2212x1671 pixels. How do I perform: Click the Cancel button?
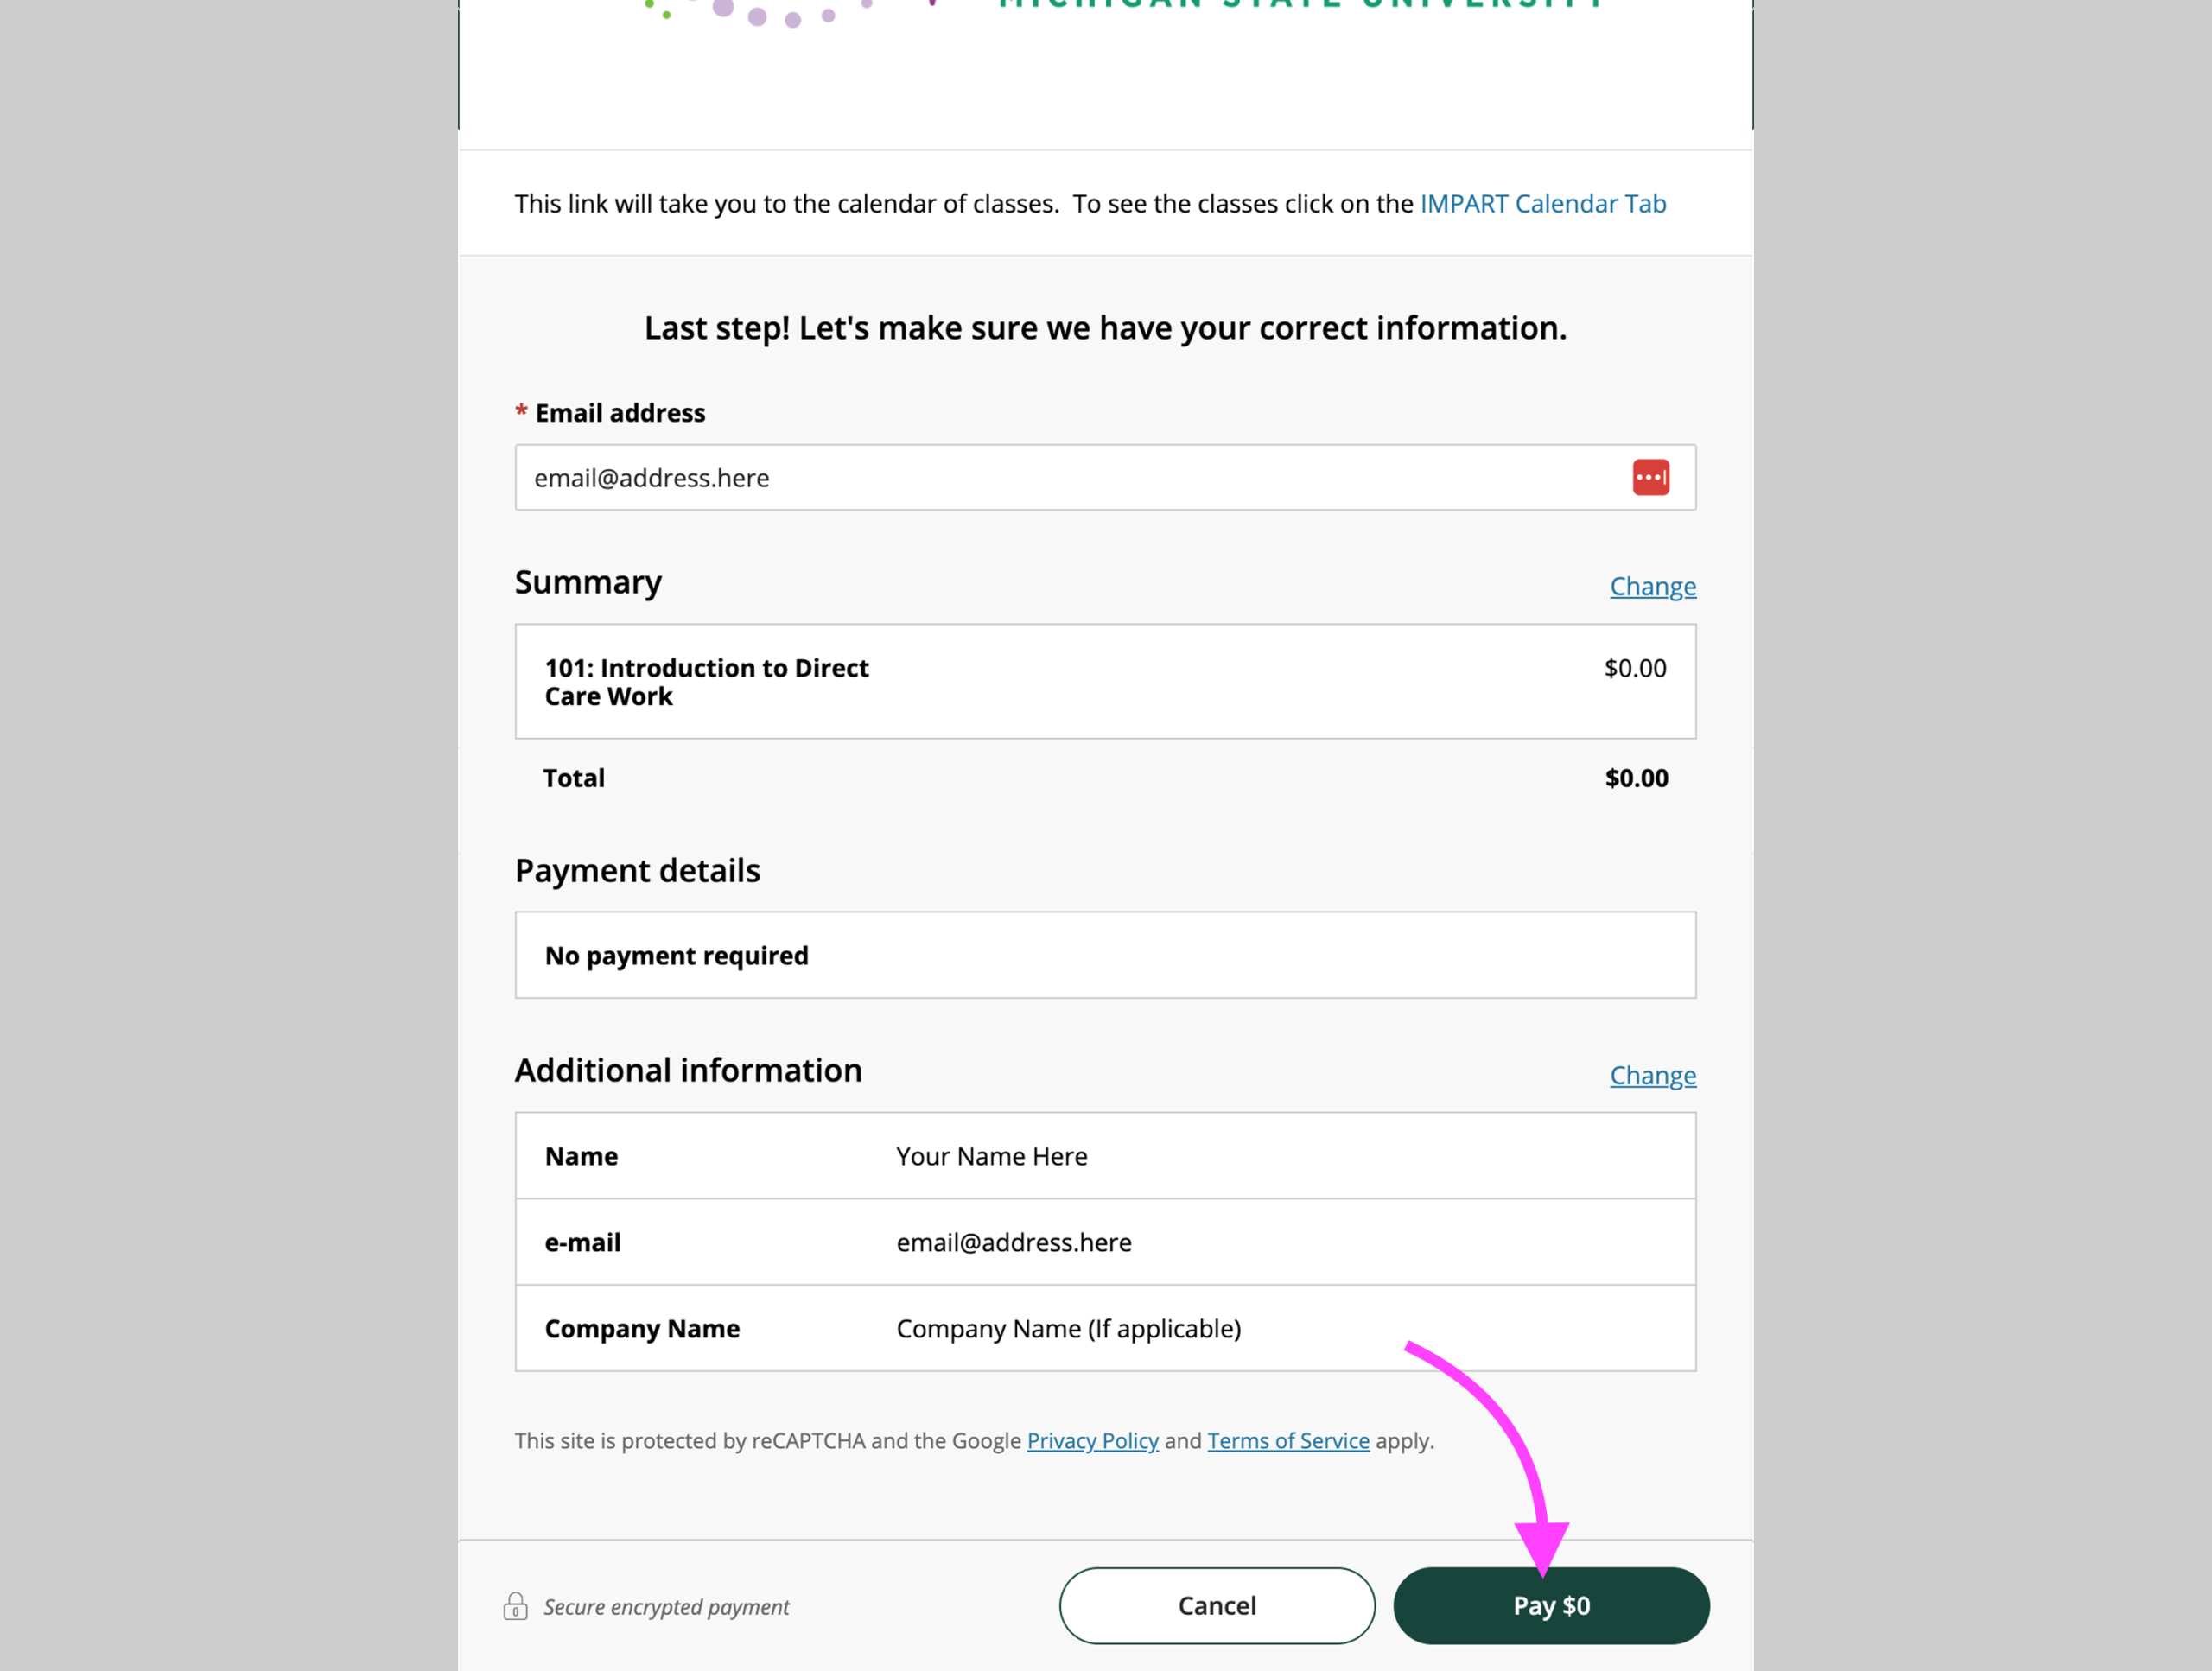[x=1217, y=1605]
